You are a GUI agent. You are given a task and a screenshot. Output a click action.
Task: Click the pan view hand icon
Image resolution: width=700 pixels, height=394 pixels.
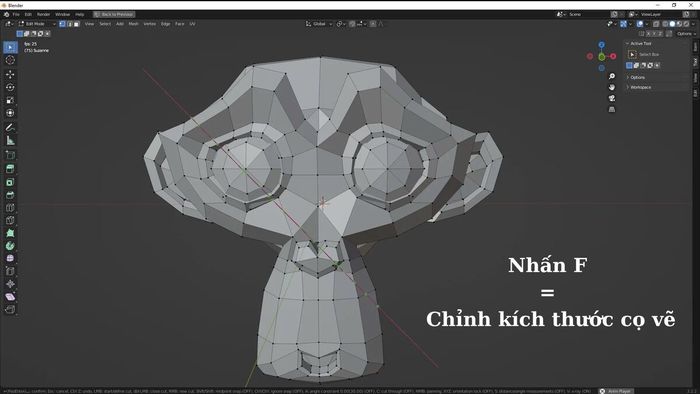point(612,87)
